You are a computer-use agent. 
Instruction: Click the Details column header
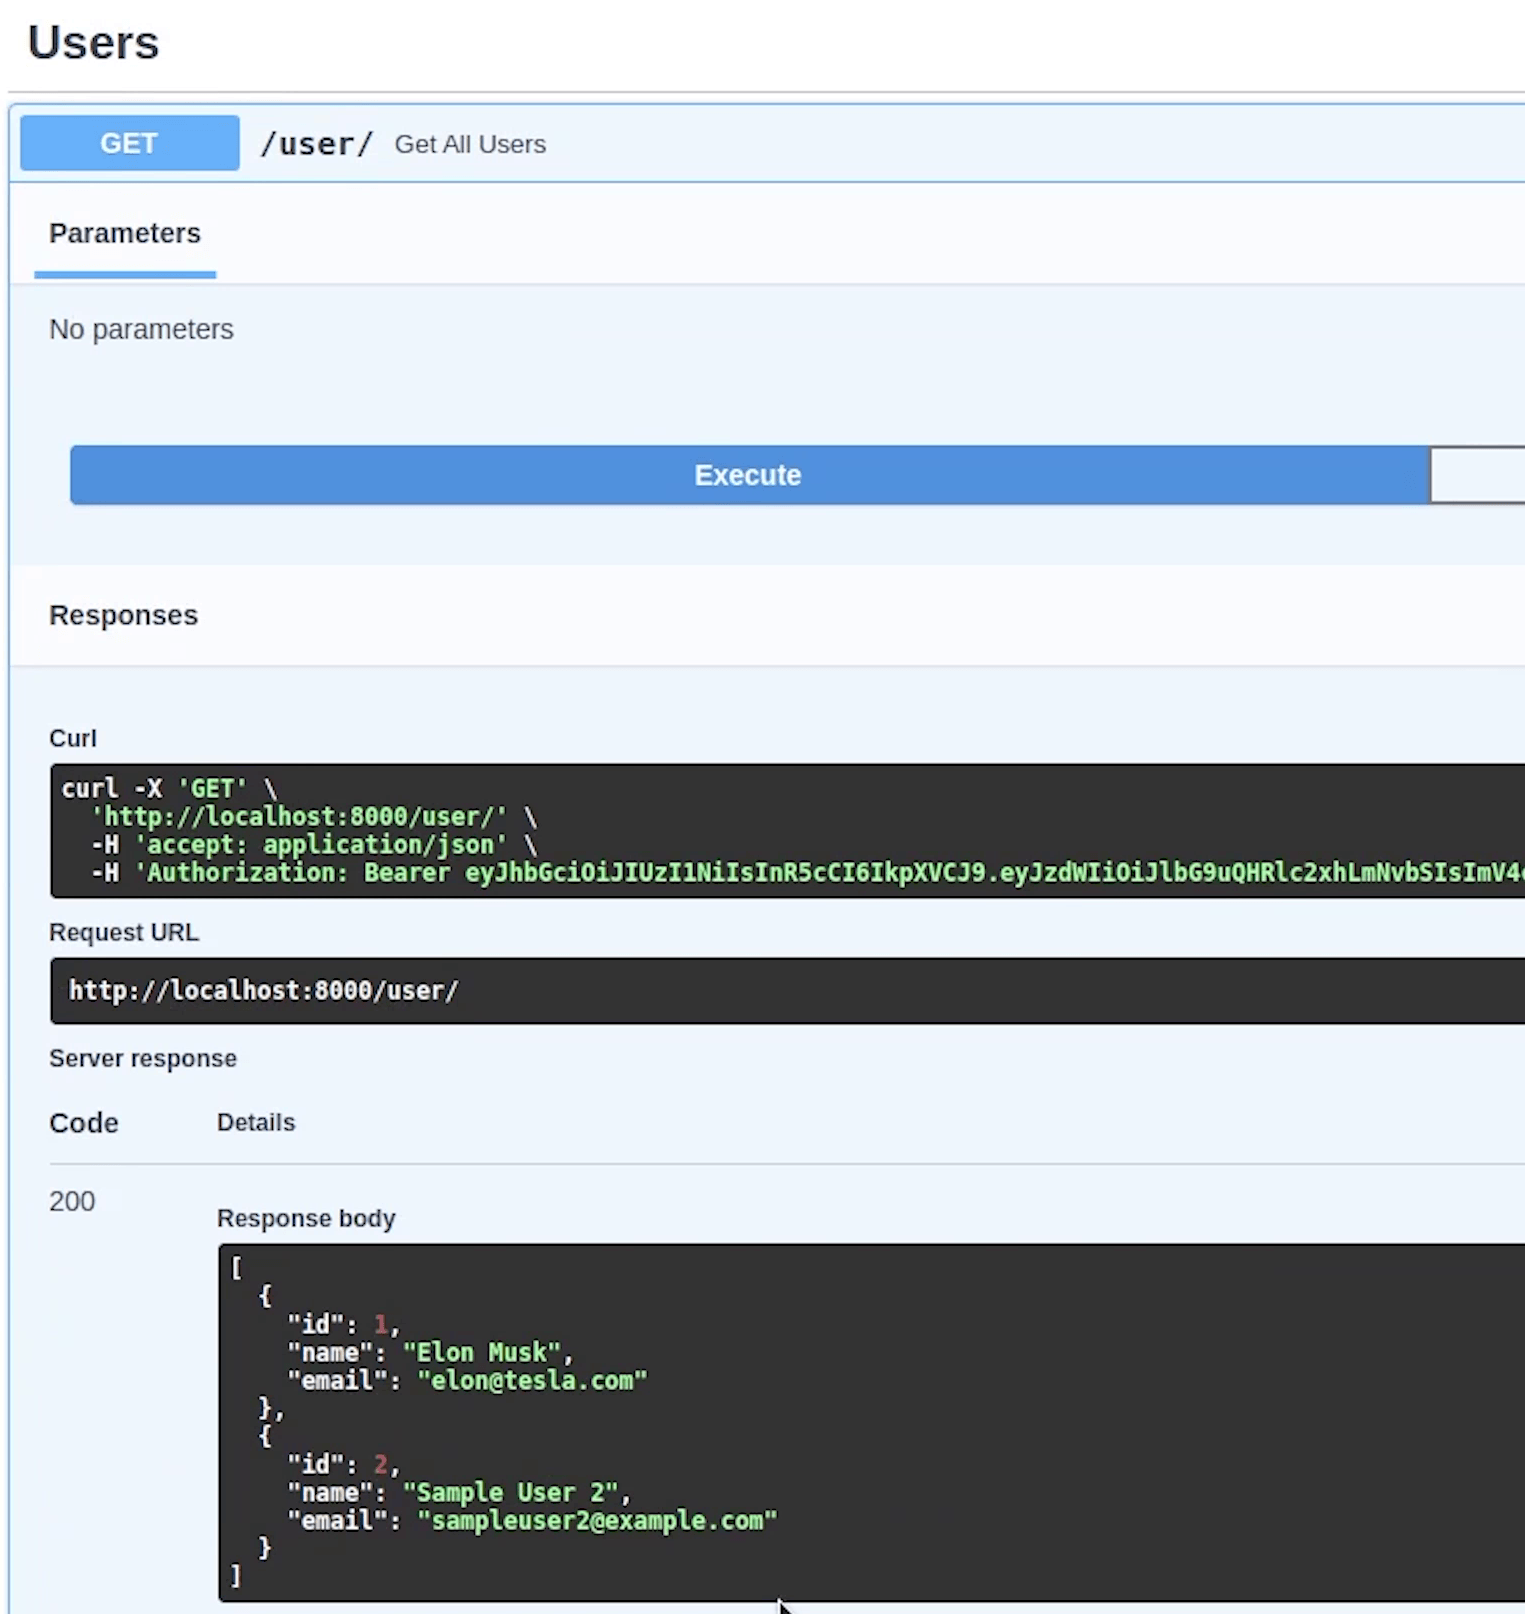pyautogui.click(x=256, y=1122)
